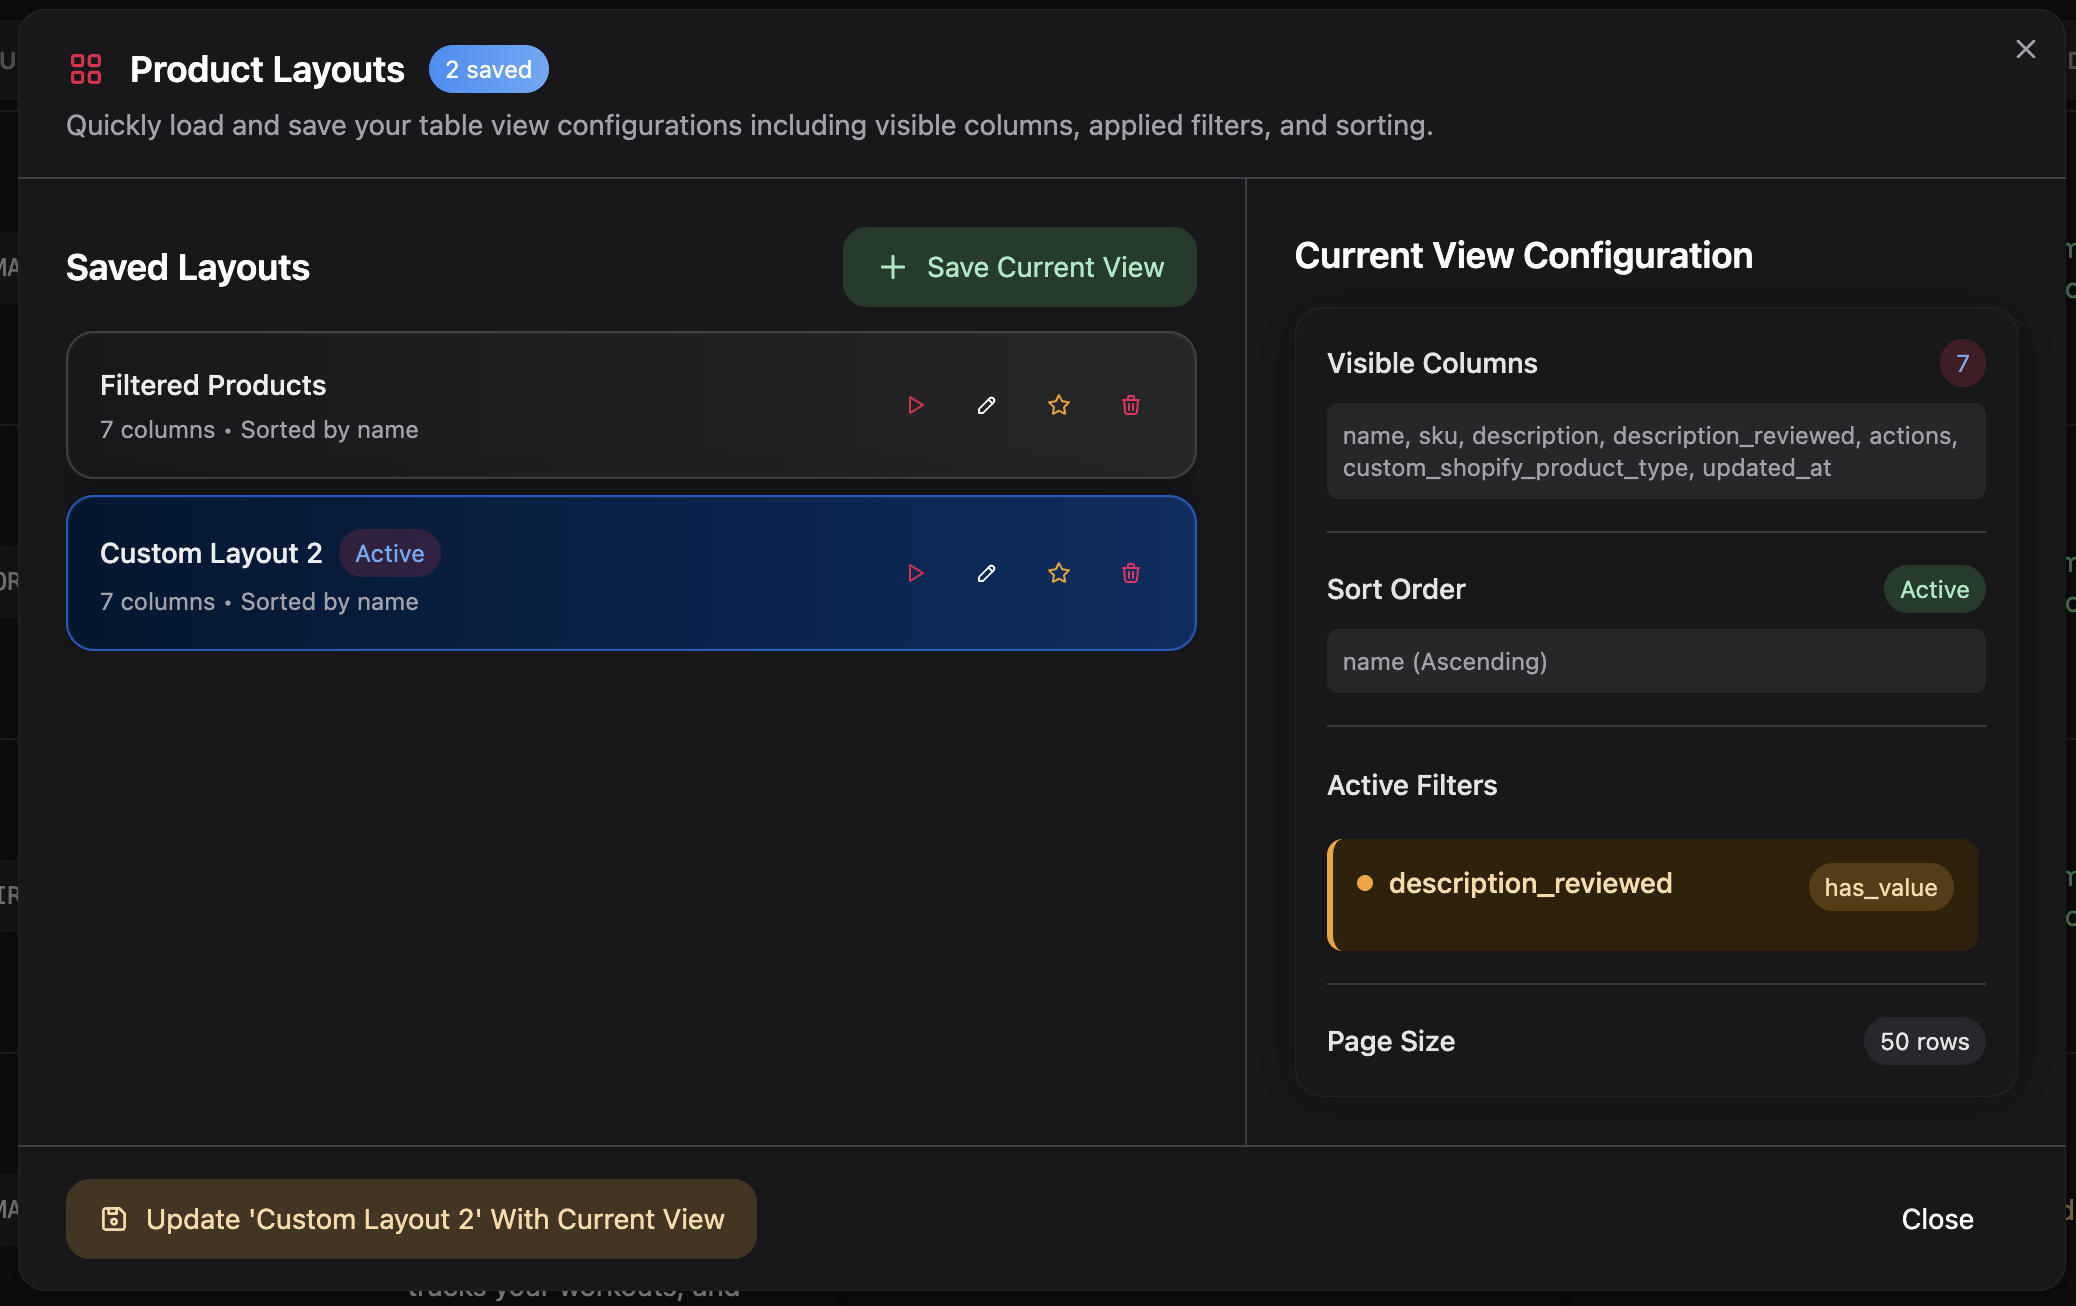
Task: Click the 'Active' pill on Sort Order
Action: [1932, 589]
